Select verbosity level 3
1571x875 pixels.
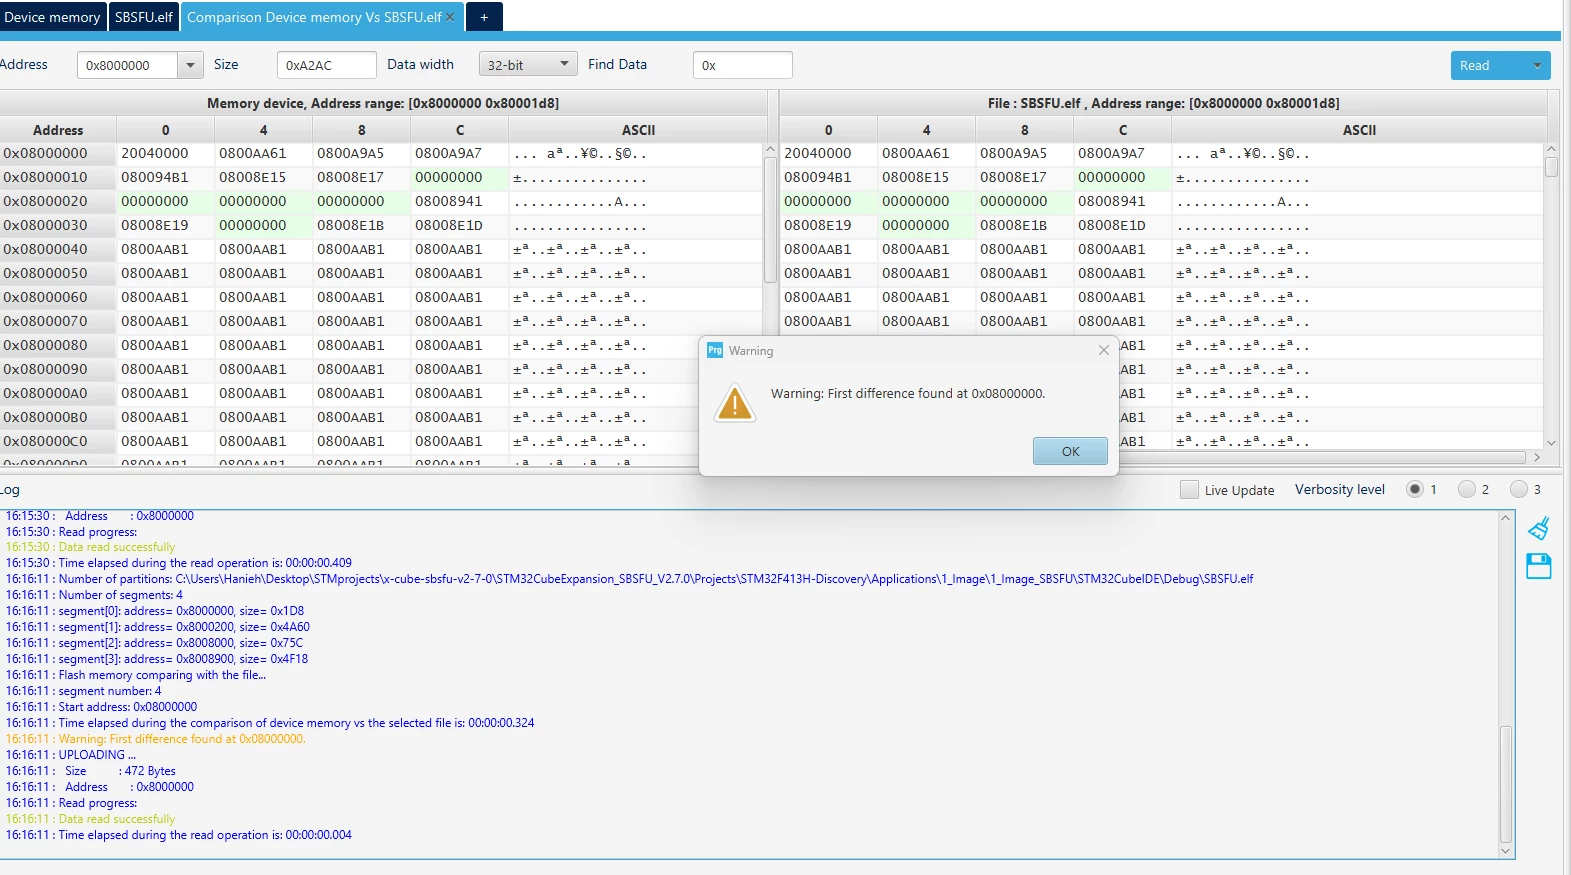coord(1519,489)
